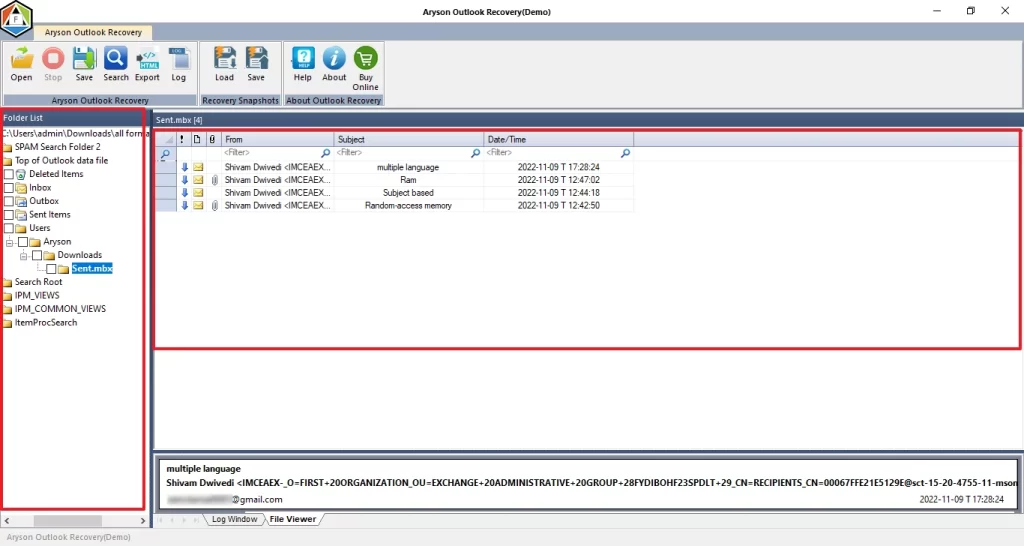Image resolution: width=1024 pixels, height=546 pixels.
Task: Select the Search Root folder
Action: click(x=39, y=282)
